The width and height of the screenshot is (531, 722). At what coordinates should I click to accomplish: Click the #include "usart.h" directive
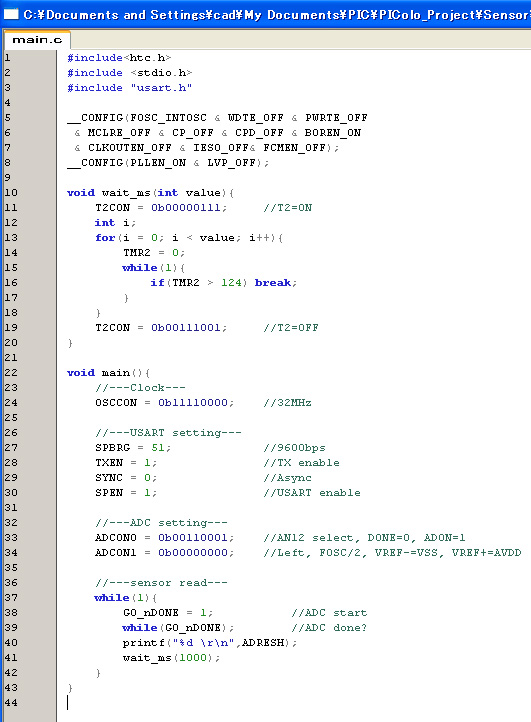129,87
